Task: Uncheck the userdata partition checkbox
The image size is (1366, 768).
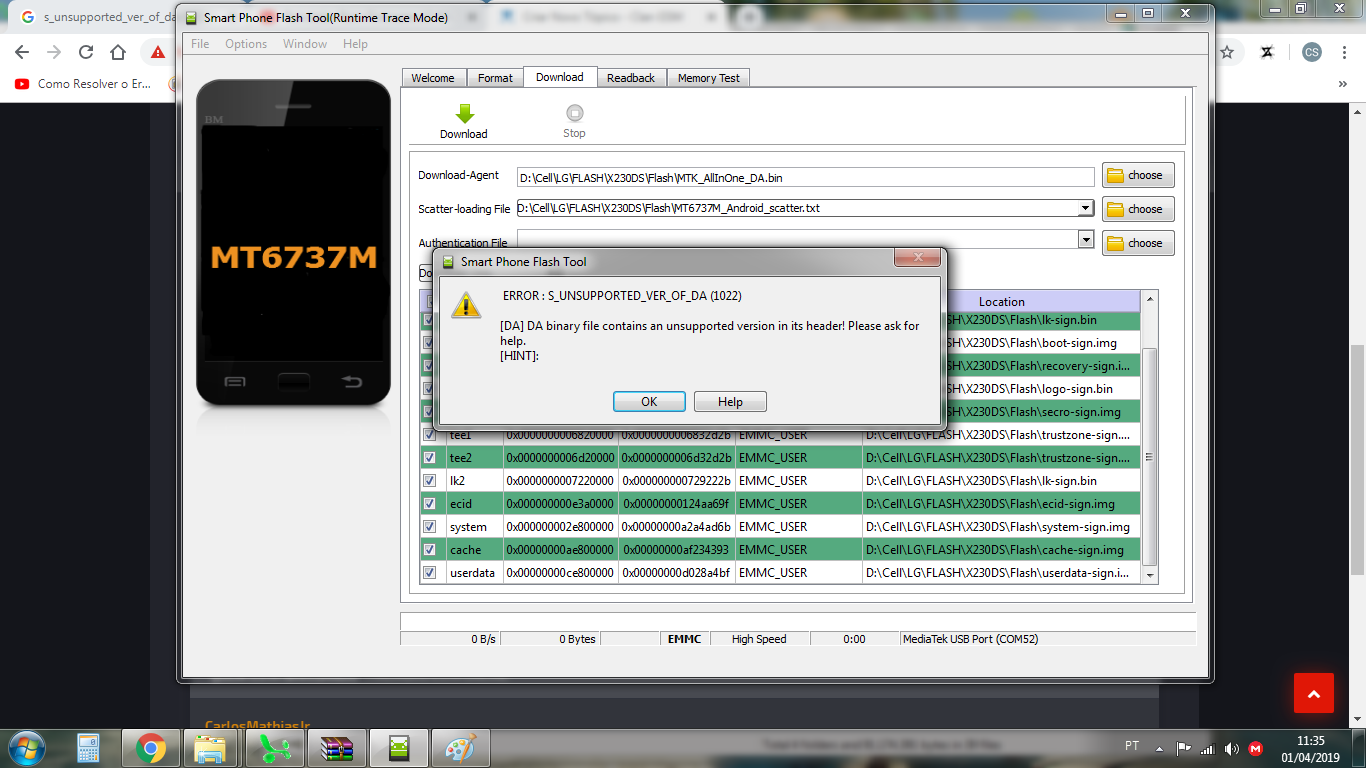Action: pyautogui.click(x=429, y=572)
